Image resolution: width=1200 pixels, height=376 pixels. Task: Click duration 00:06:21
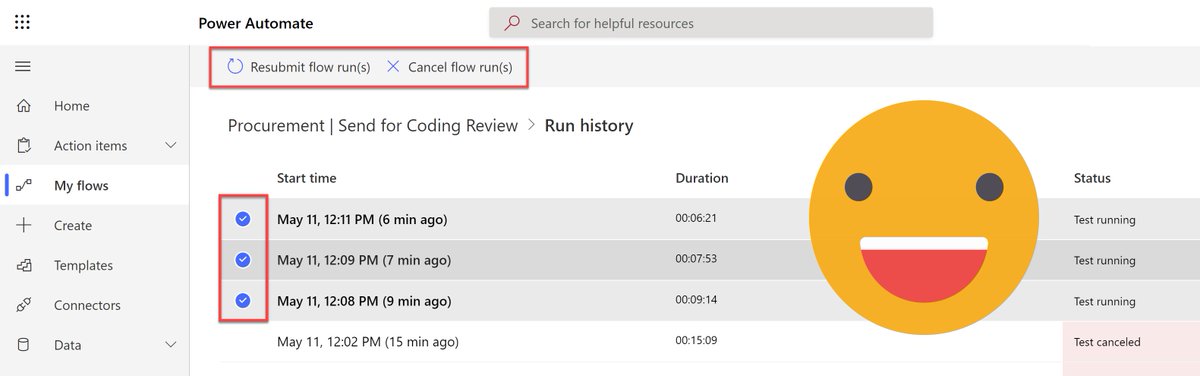click(696, 217)
